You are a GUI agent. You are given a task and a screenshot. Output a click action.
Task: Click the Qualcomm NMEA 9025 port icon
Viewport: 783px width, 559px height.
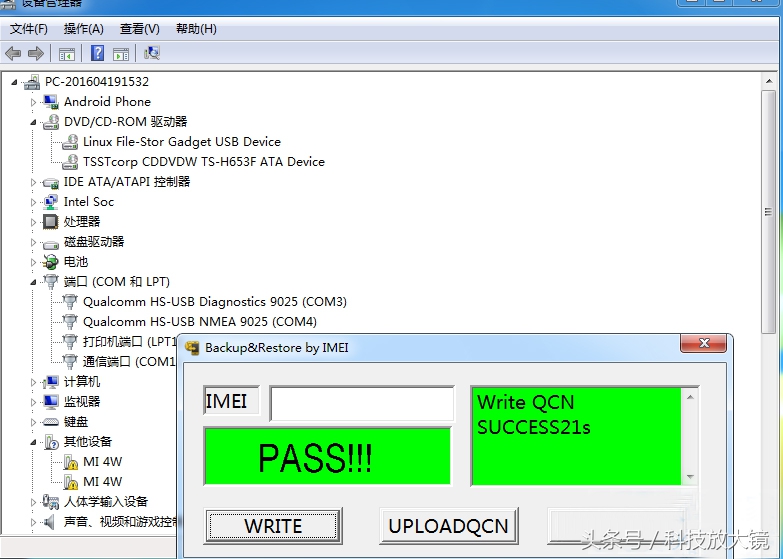pyautogui.click(x=70, y=322)
